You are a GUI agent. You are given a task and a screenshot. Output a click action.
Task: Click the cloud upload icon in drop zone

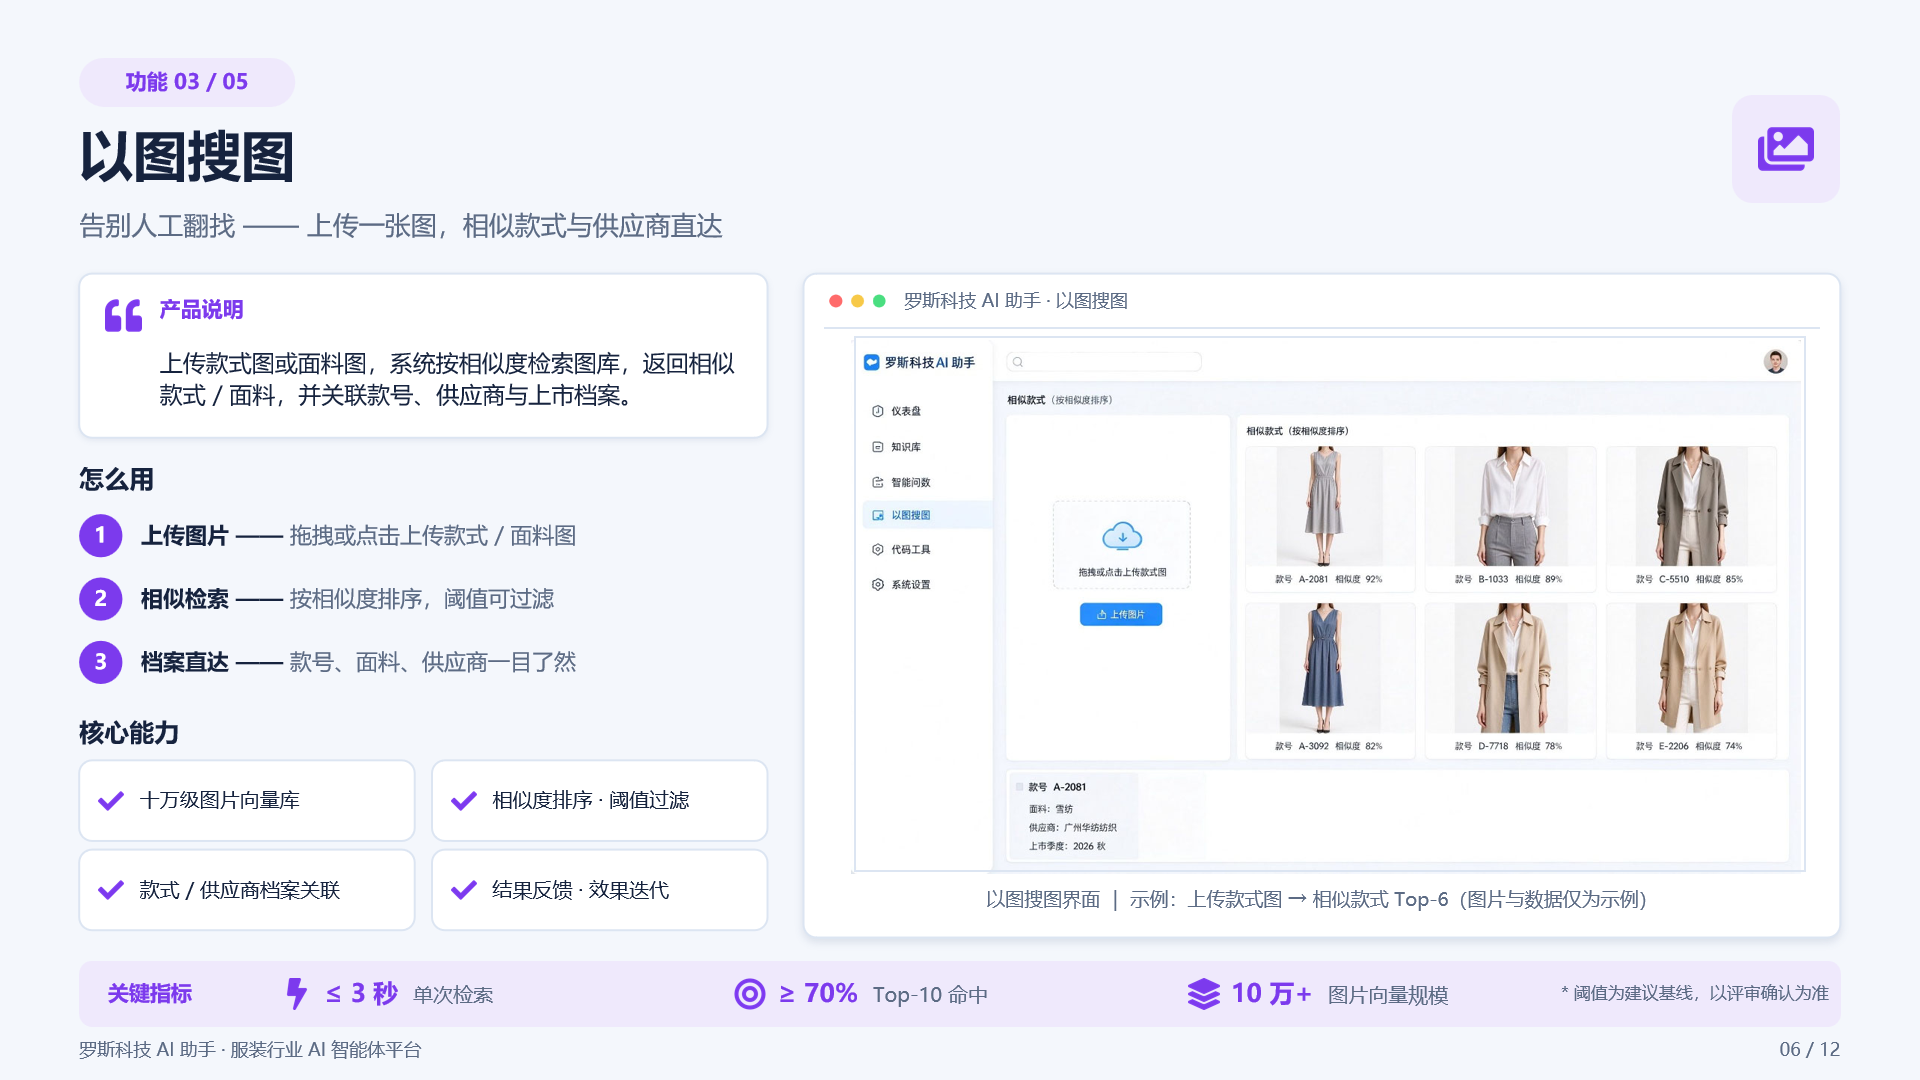click(x=1122, y=536)
